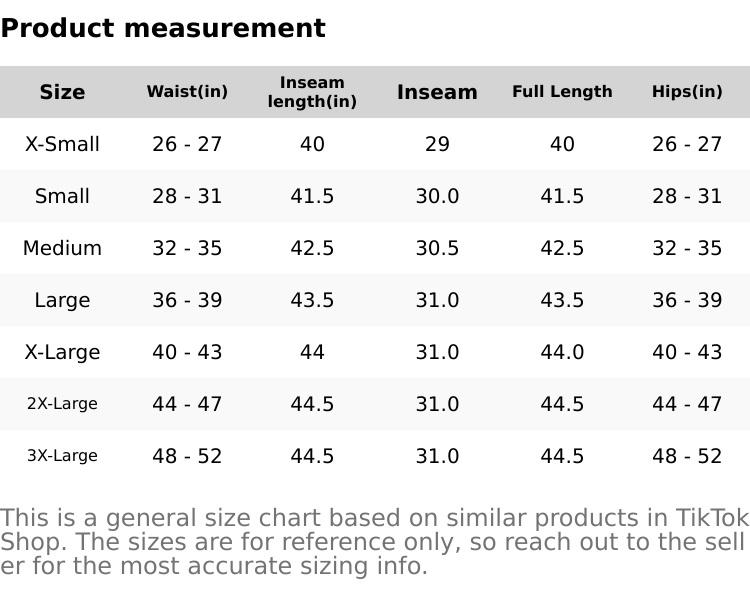Select the Size column header
The height and width of the screenshot is (602, 750).
(62, 92)
